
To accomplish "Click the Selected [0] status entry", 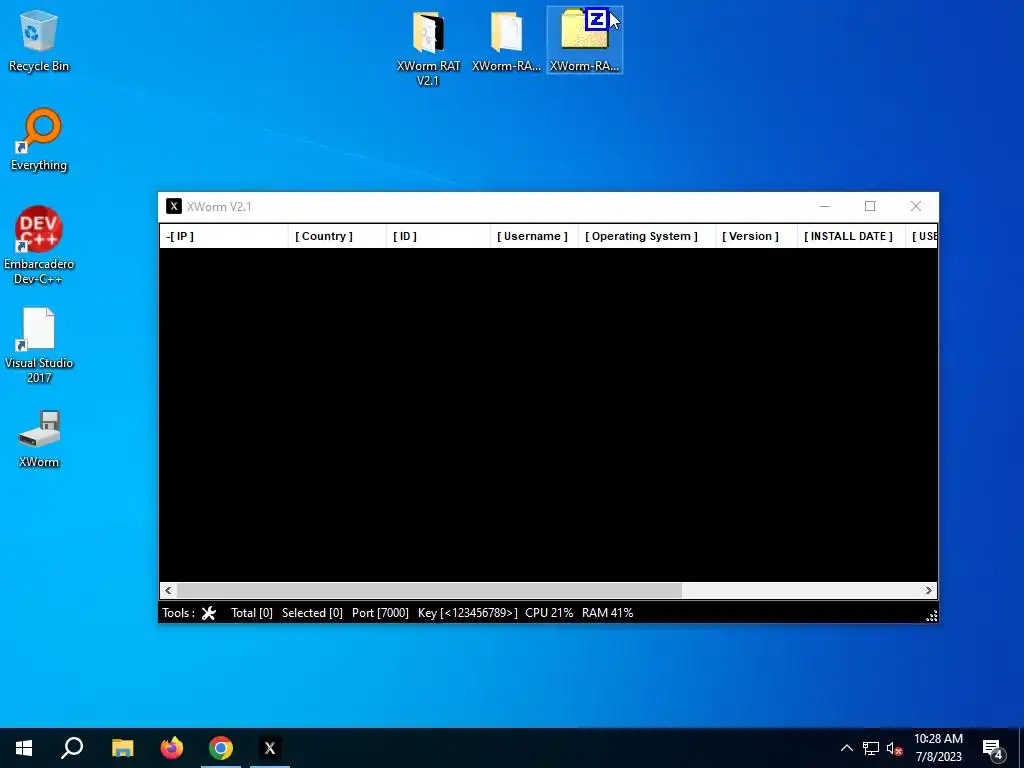I will tap(312, 613).
